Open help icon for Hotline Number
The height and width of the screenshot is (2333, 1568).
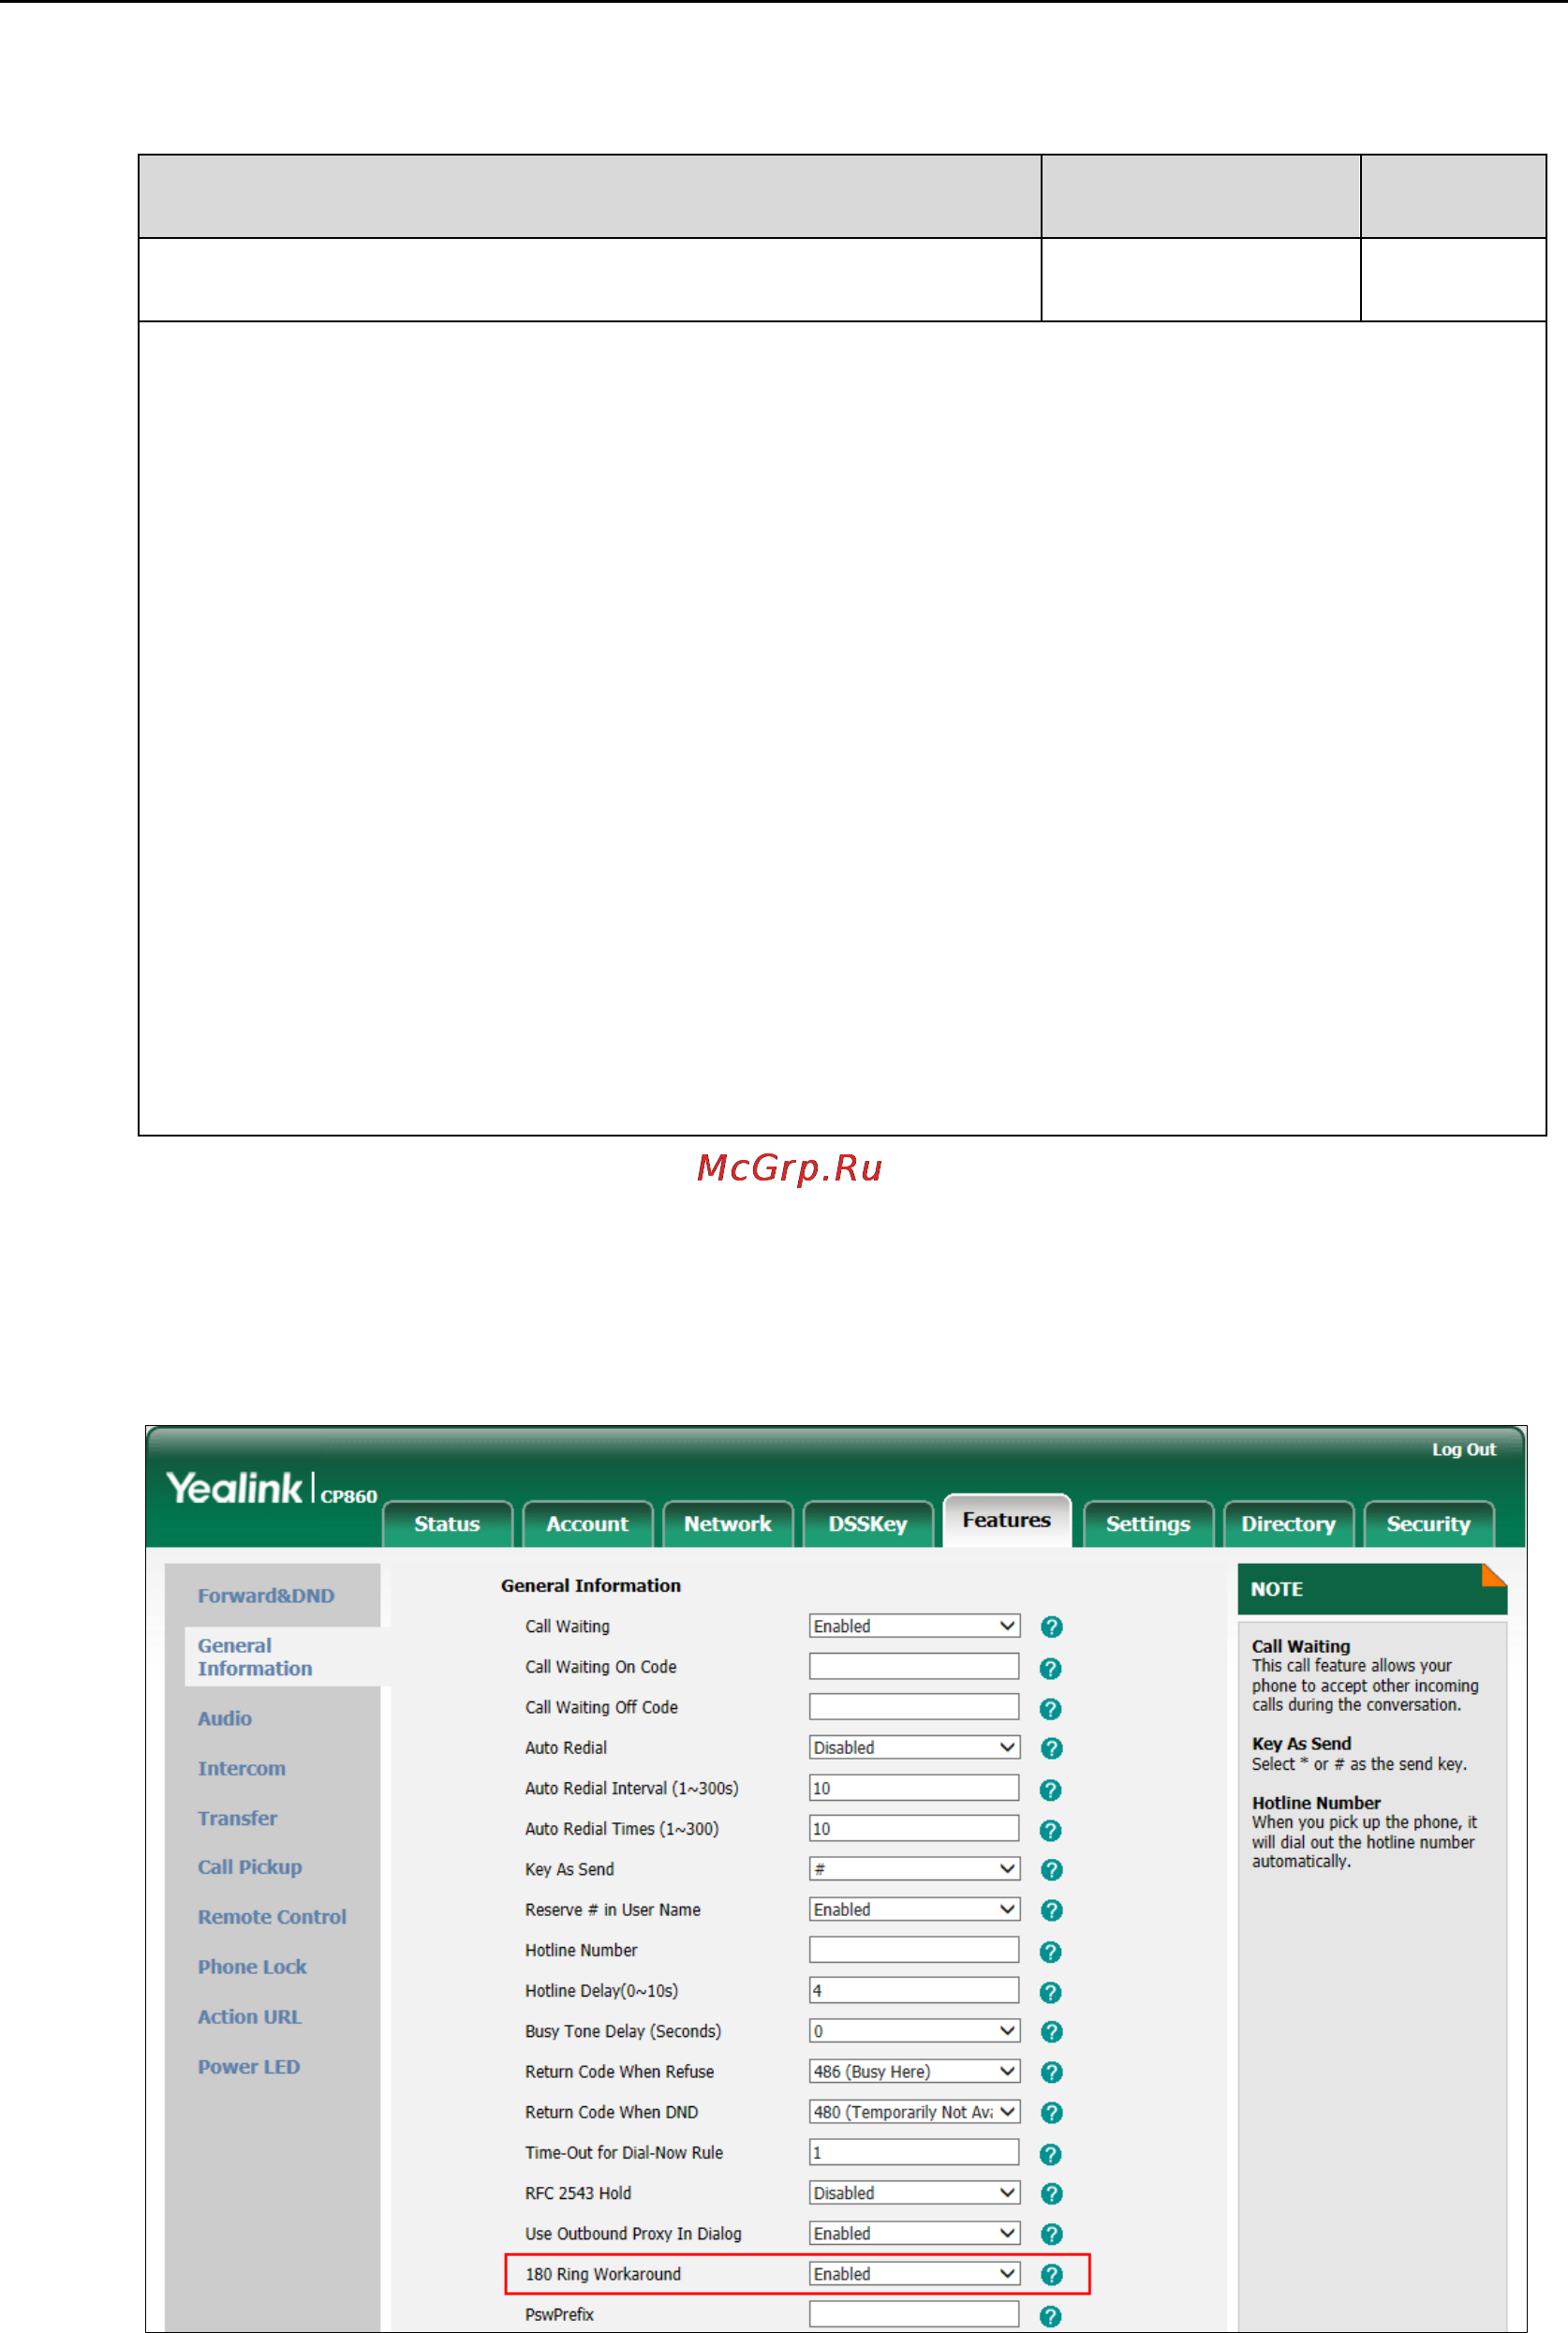tap(1051, 1952)
